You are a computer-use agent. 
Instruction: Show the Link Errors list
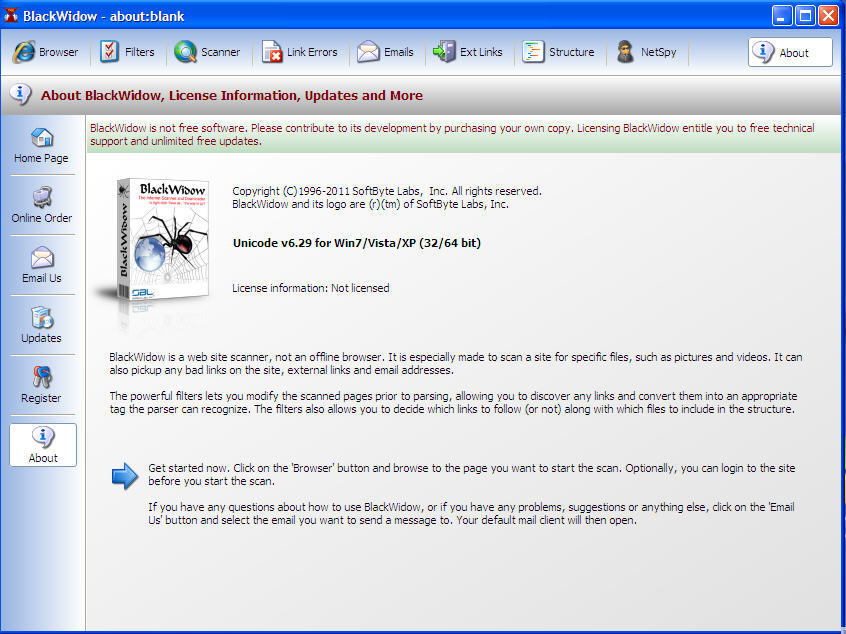[300, 52]
